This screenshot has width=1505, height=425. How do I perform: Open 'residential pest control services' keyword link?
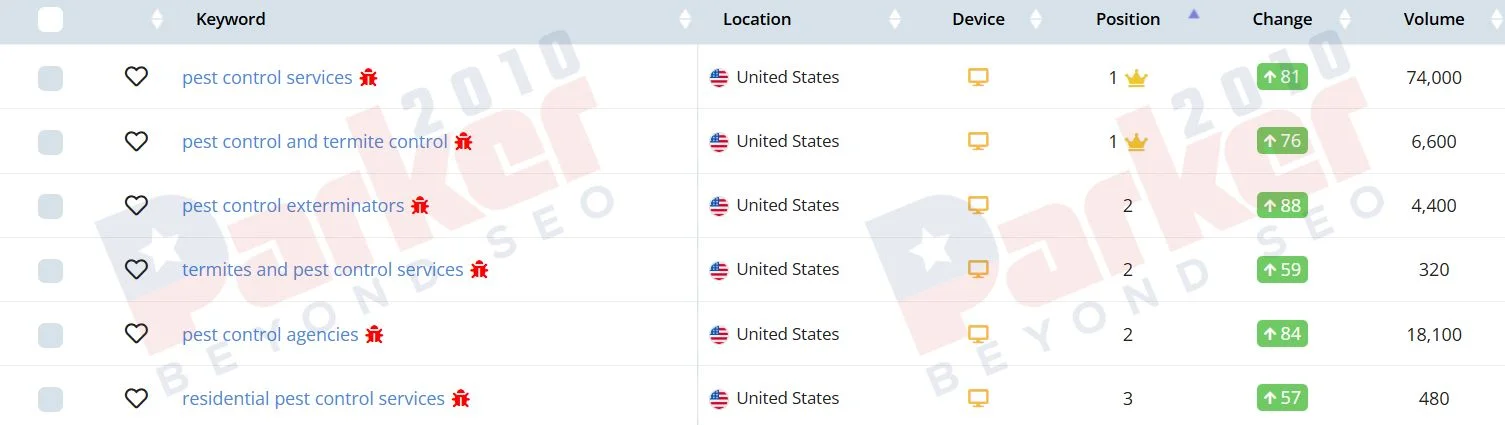point(313,398)
